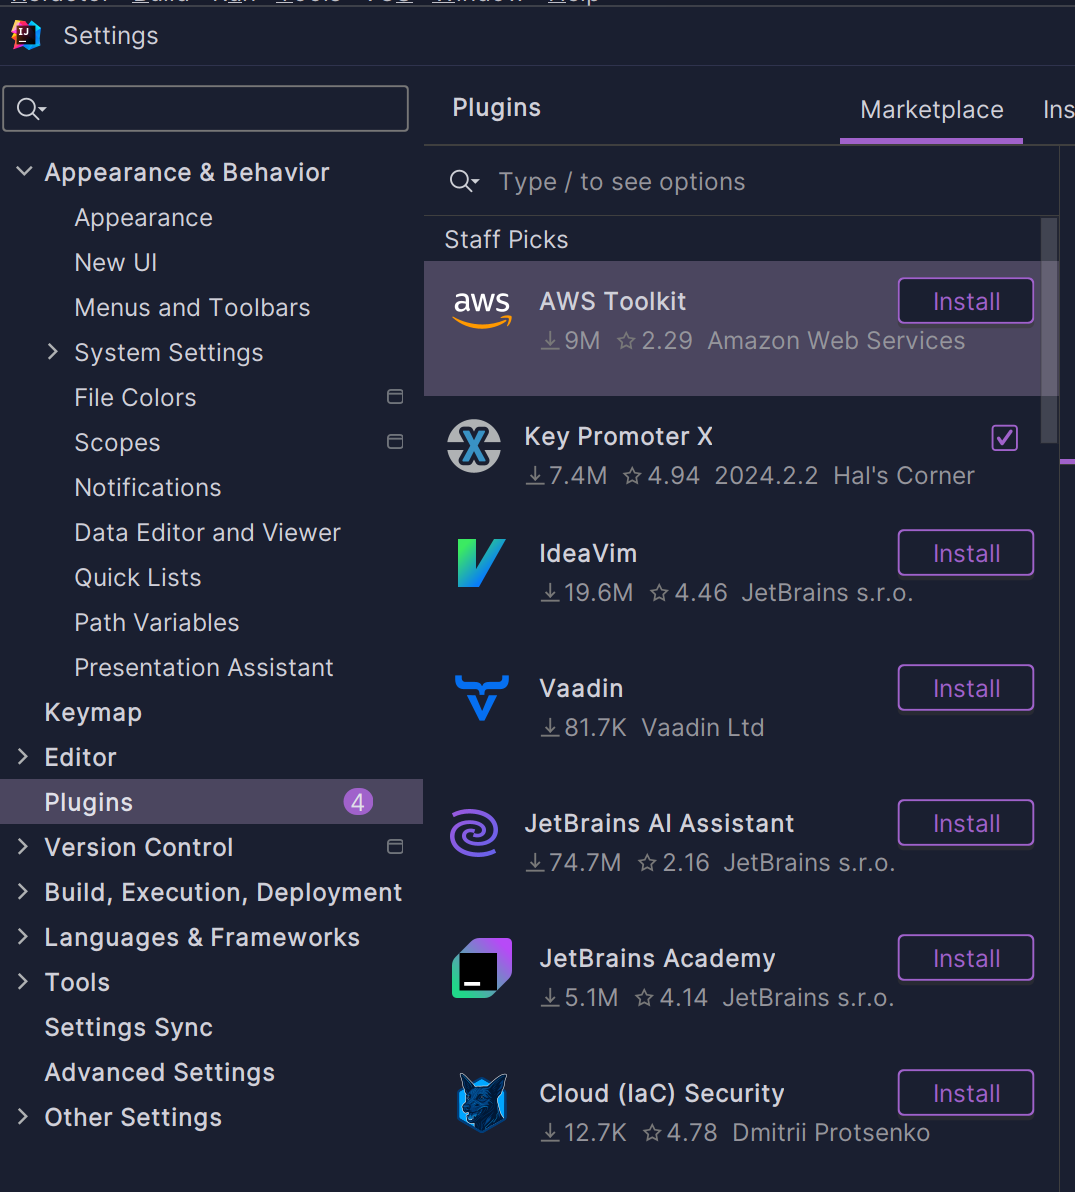This screenshot has width=1075, height=1192.
Task: Switch to the Installed tab
Action: [1058, 110]
